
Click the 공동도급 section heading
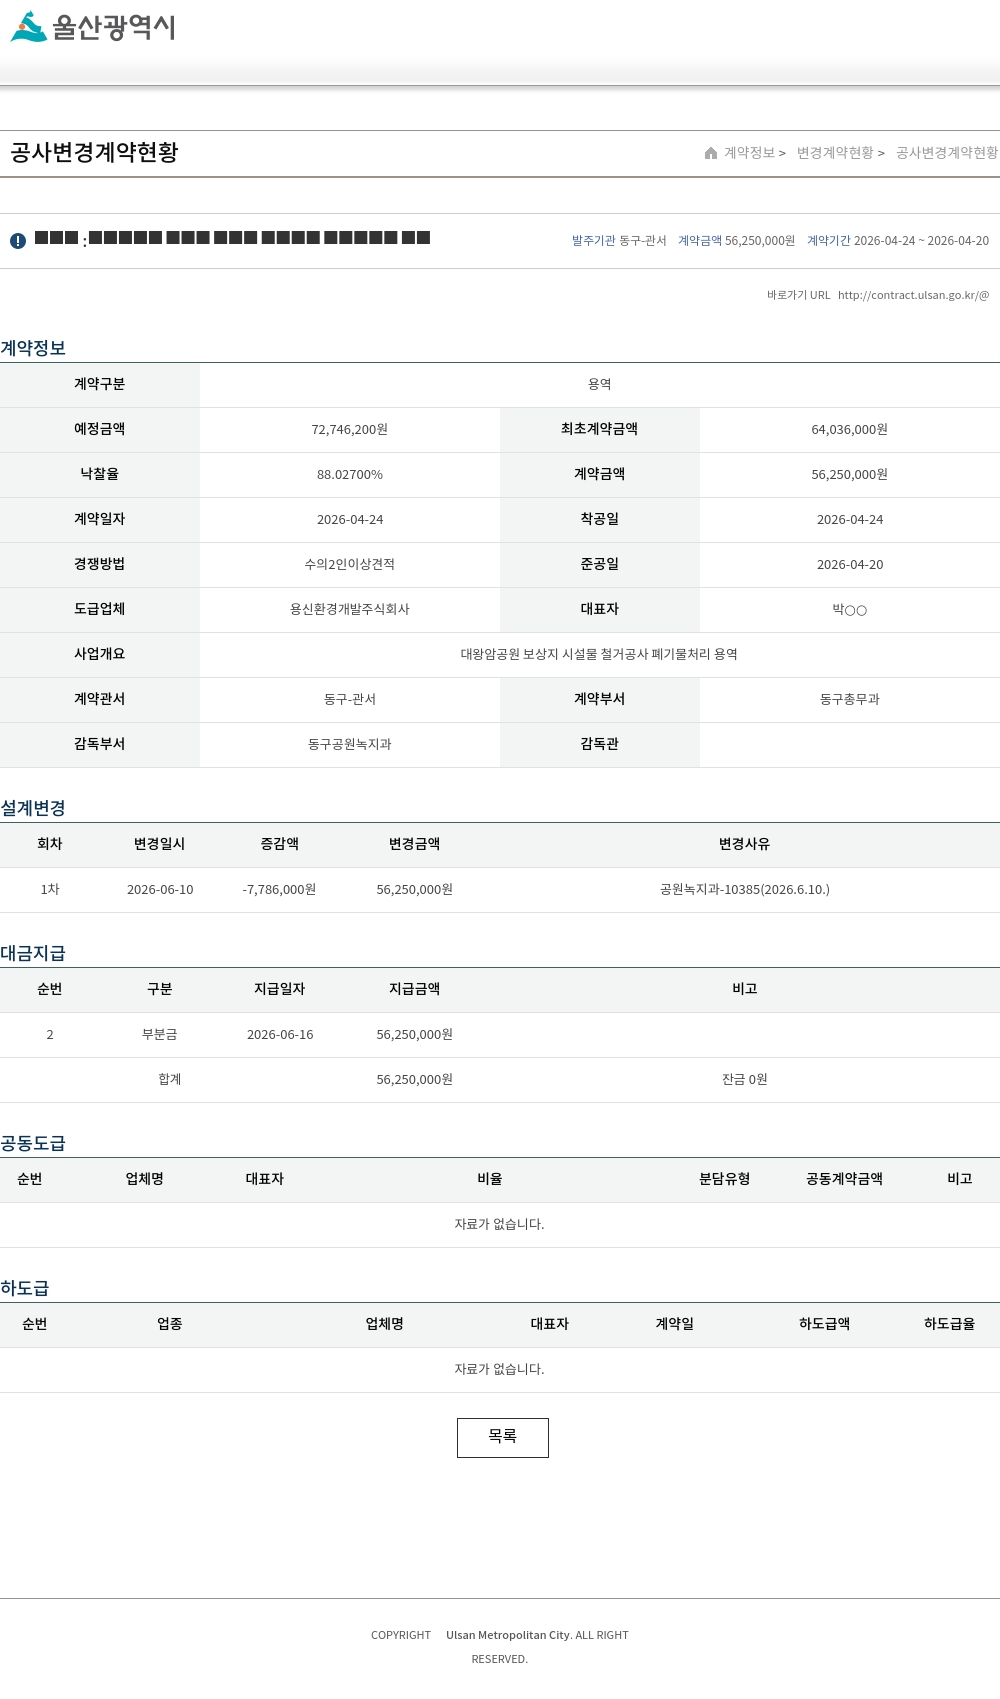coord(33,1143)
